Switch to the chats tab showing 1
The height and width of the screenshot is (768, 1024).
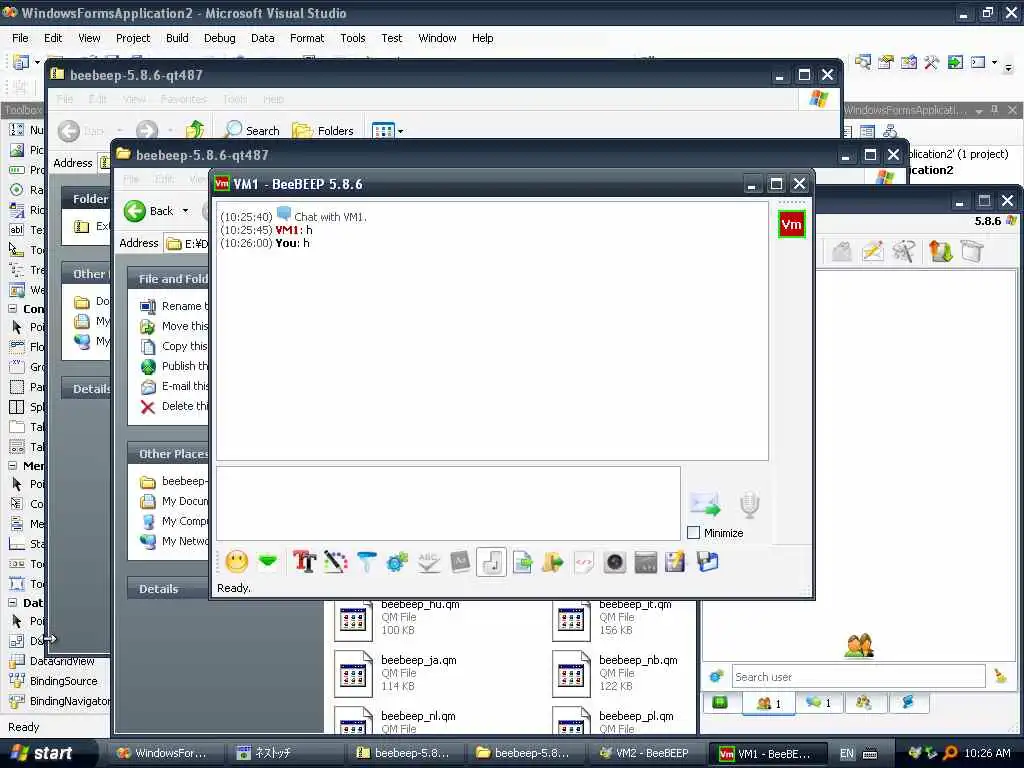coord(818,703)
